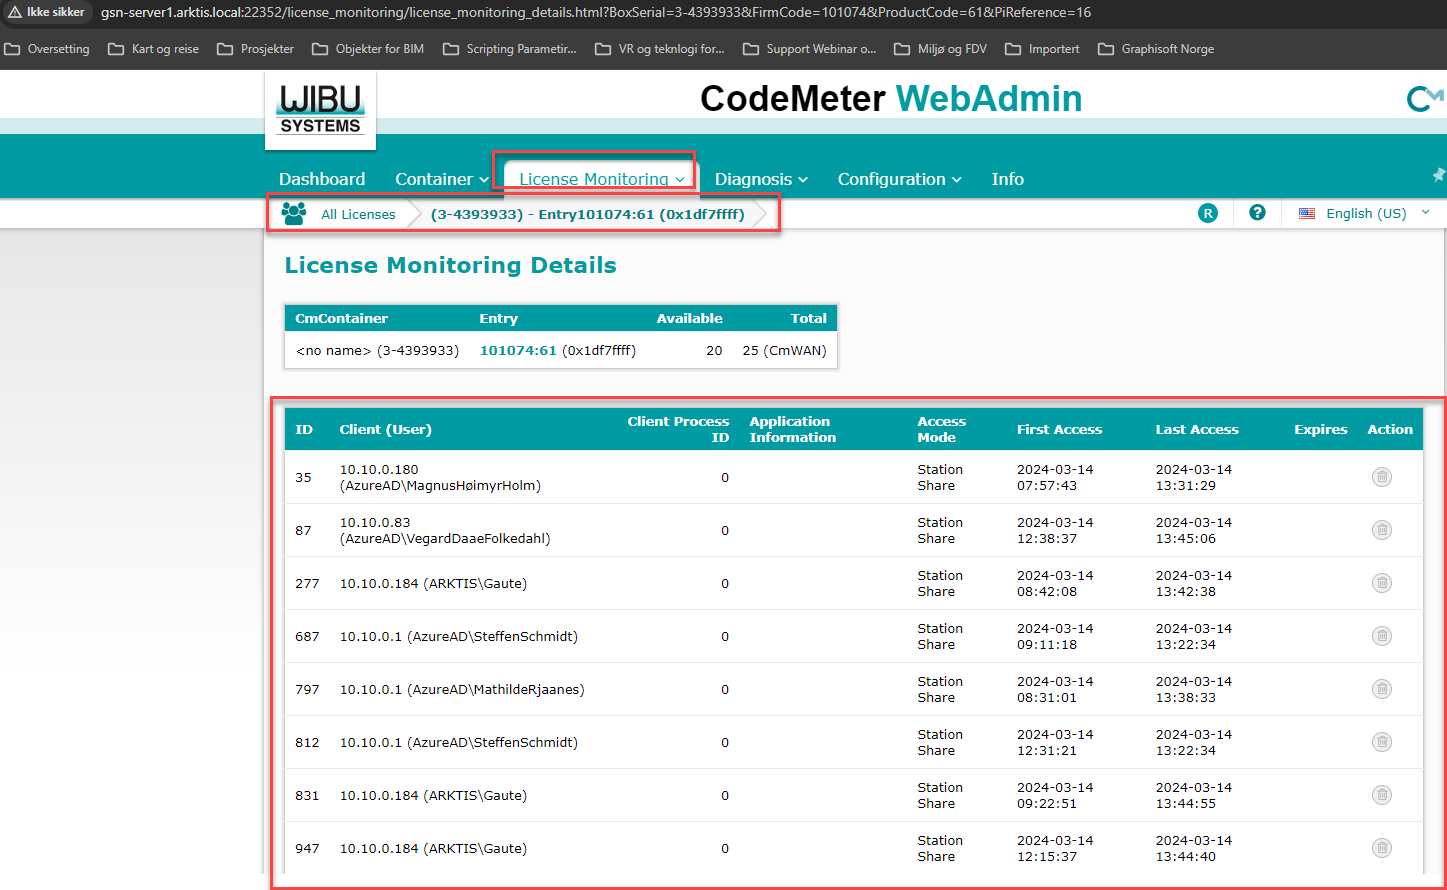This screenshot has height=890, width=1447.
Task: Open the Info tab
Action: [x=1007, y=179]
